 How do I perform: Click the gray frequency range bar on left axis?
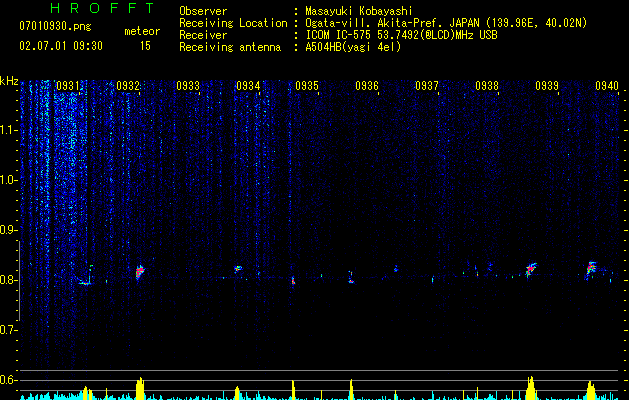click(19, 281)
